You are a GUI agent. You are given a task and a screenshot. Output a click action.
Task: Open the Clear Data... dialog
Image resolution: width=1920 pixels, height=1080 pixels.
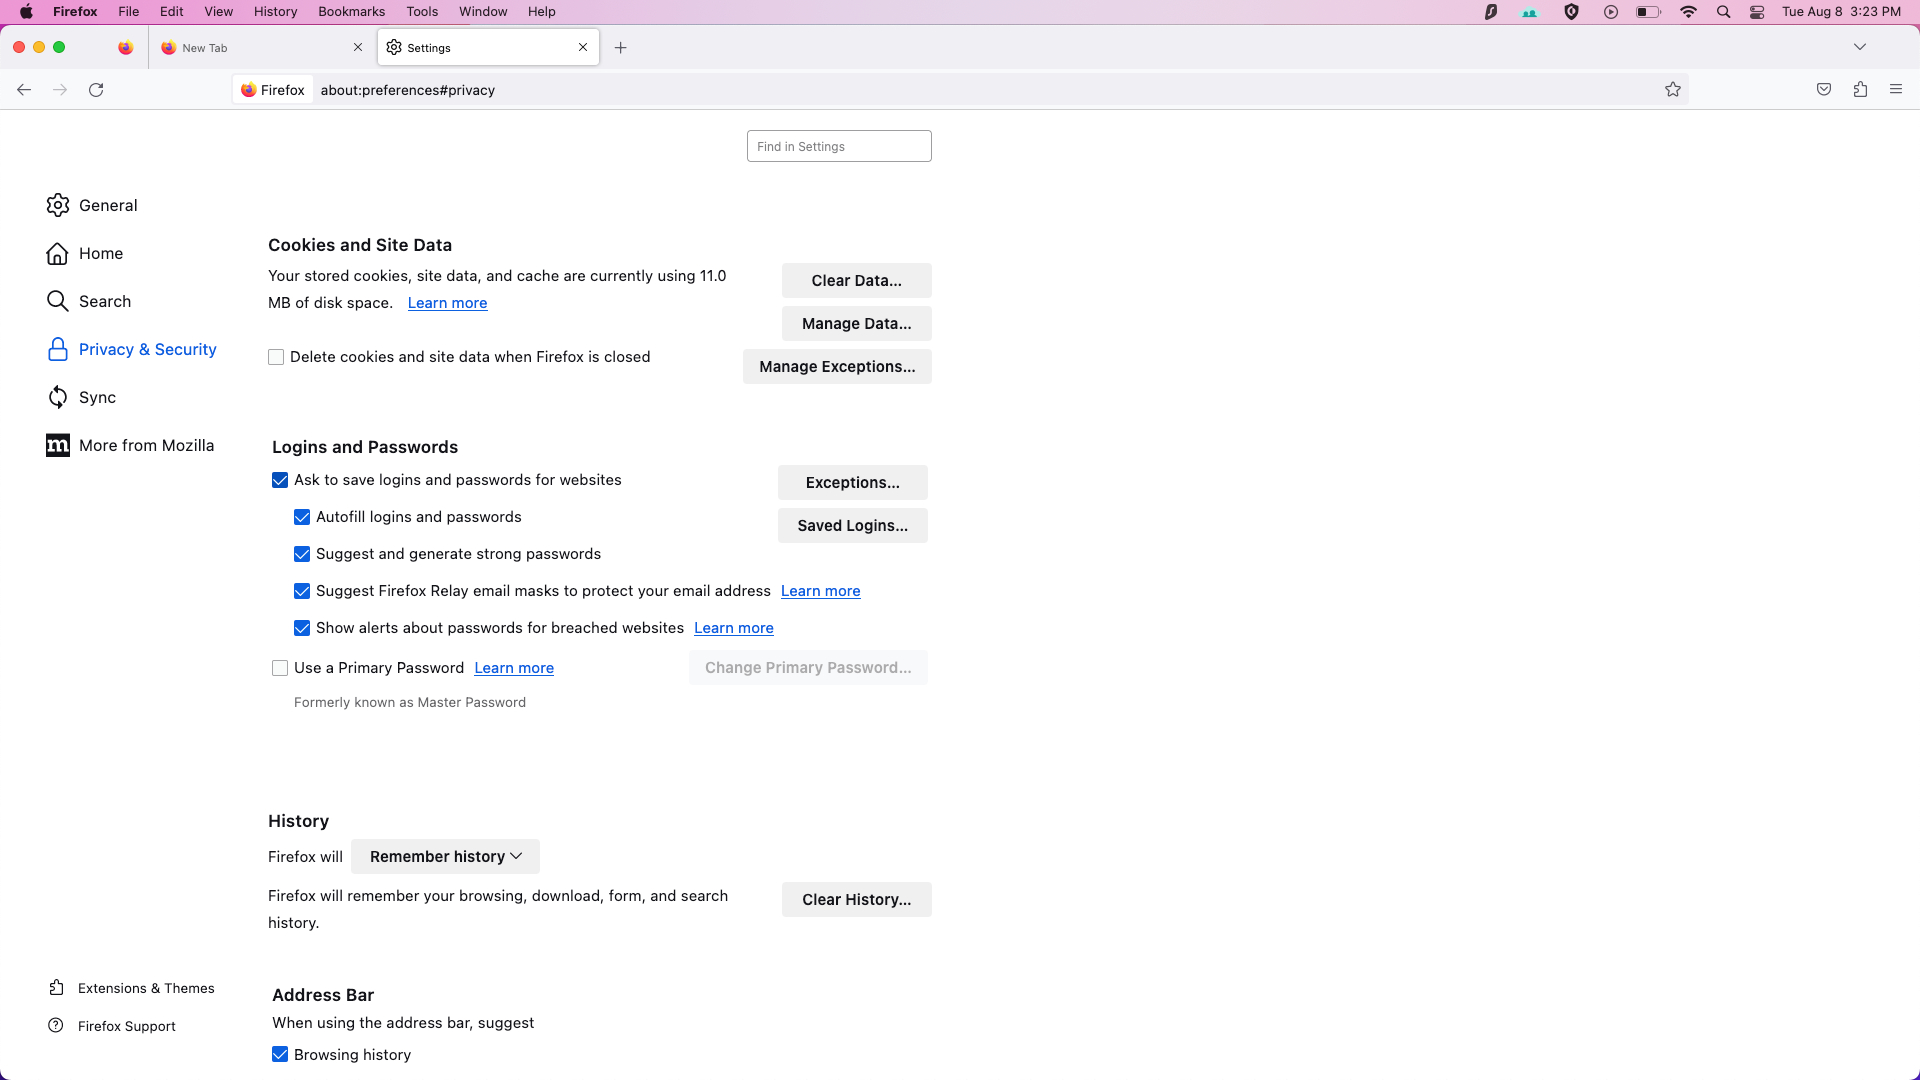[857, 281]
